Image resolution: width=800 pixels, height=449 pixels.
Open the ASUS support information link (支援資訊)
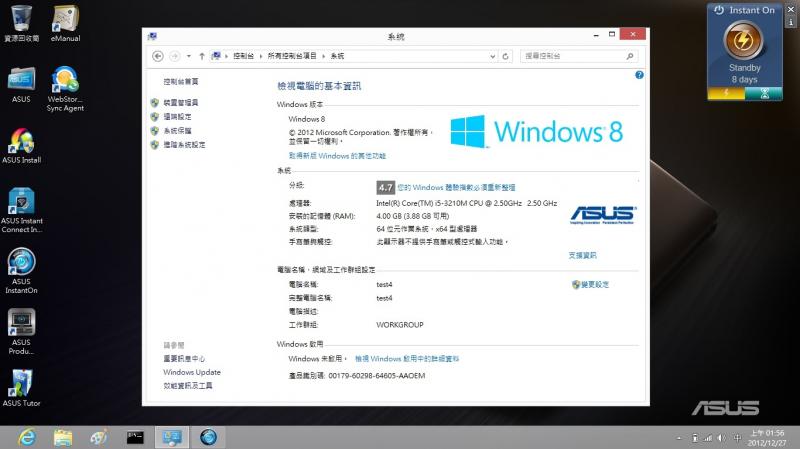(x=582, y=255)
